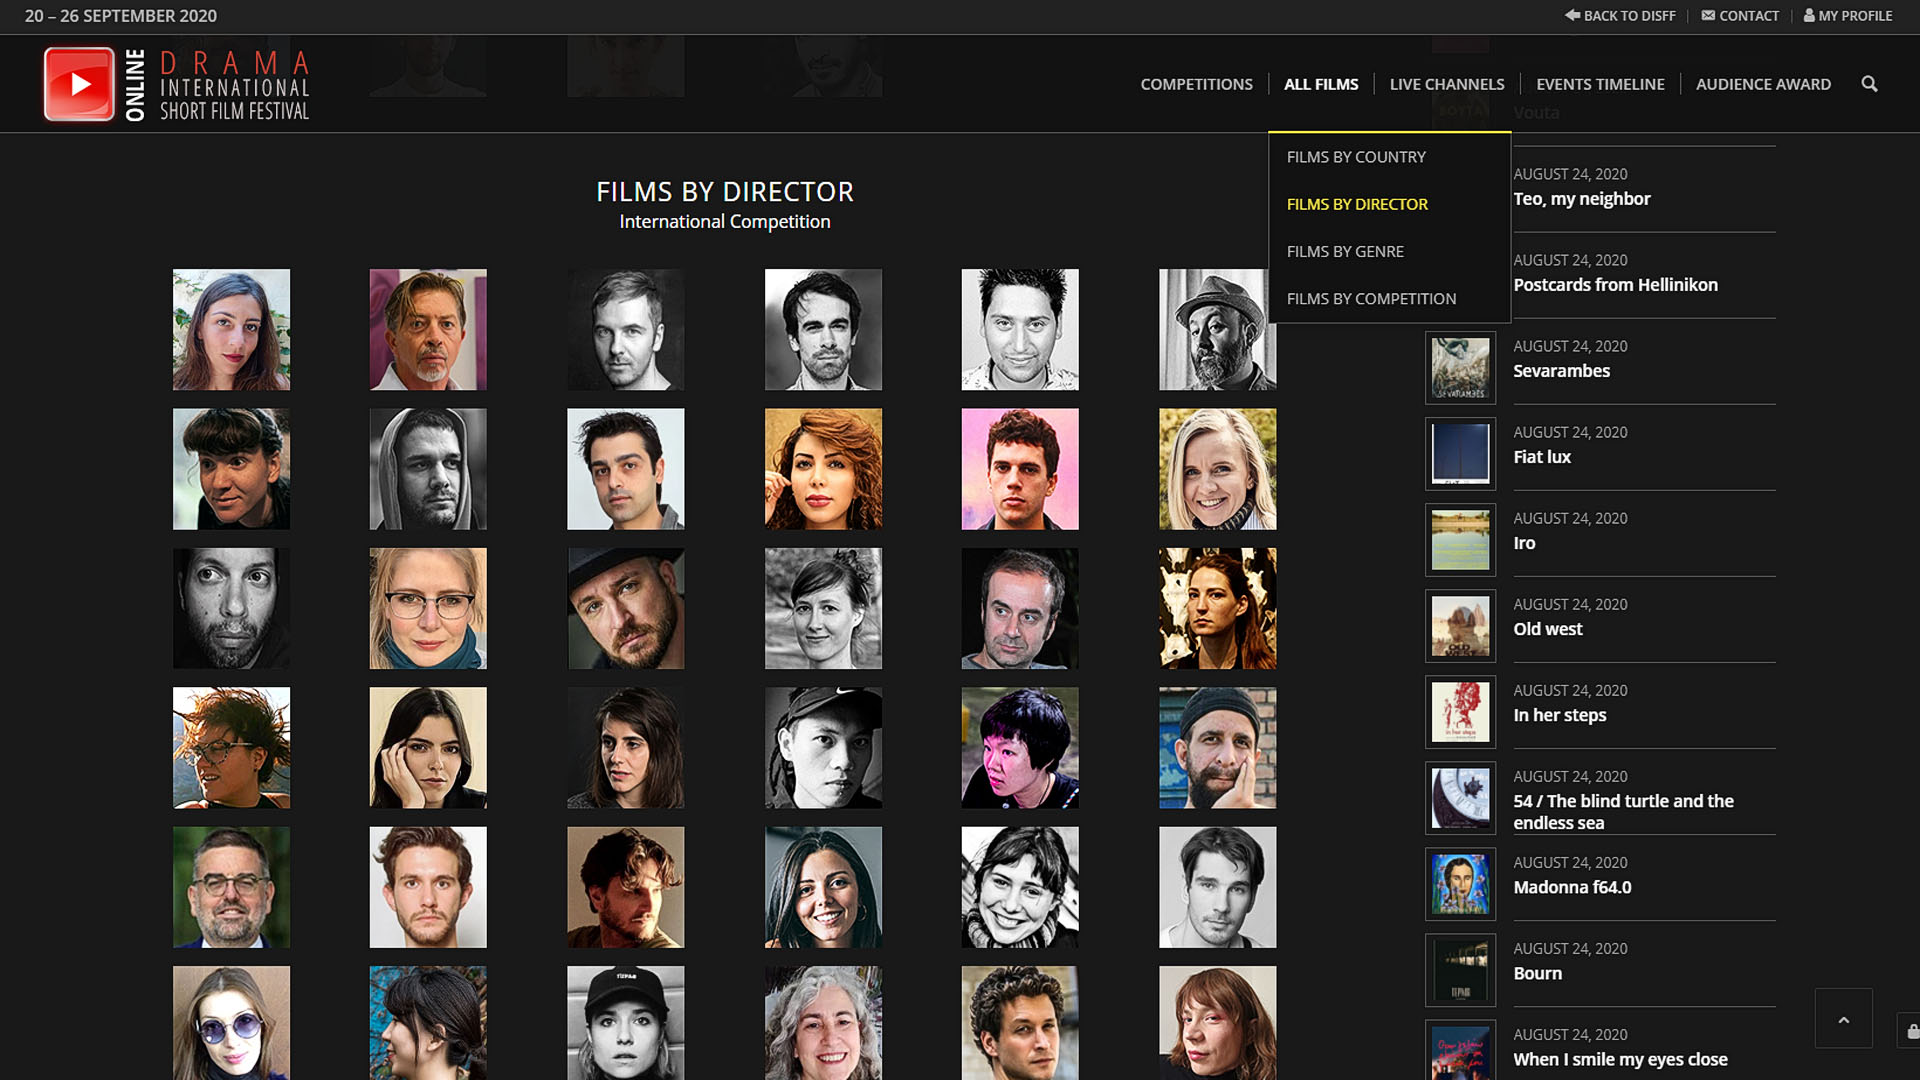Open Live Channels menu
This screenshot has width=1920, height=1080.
coord(1446,85)
